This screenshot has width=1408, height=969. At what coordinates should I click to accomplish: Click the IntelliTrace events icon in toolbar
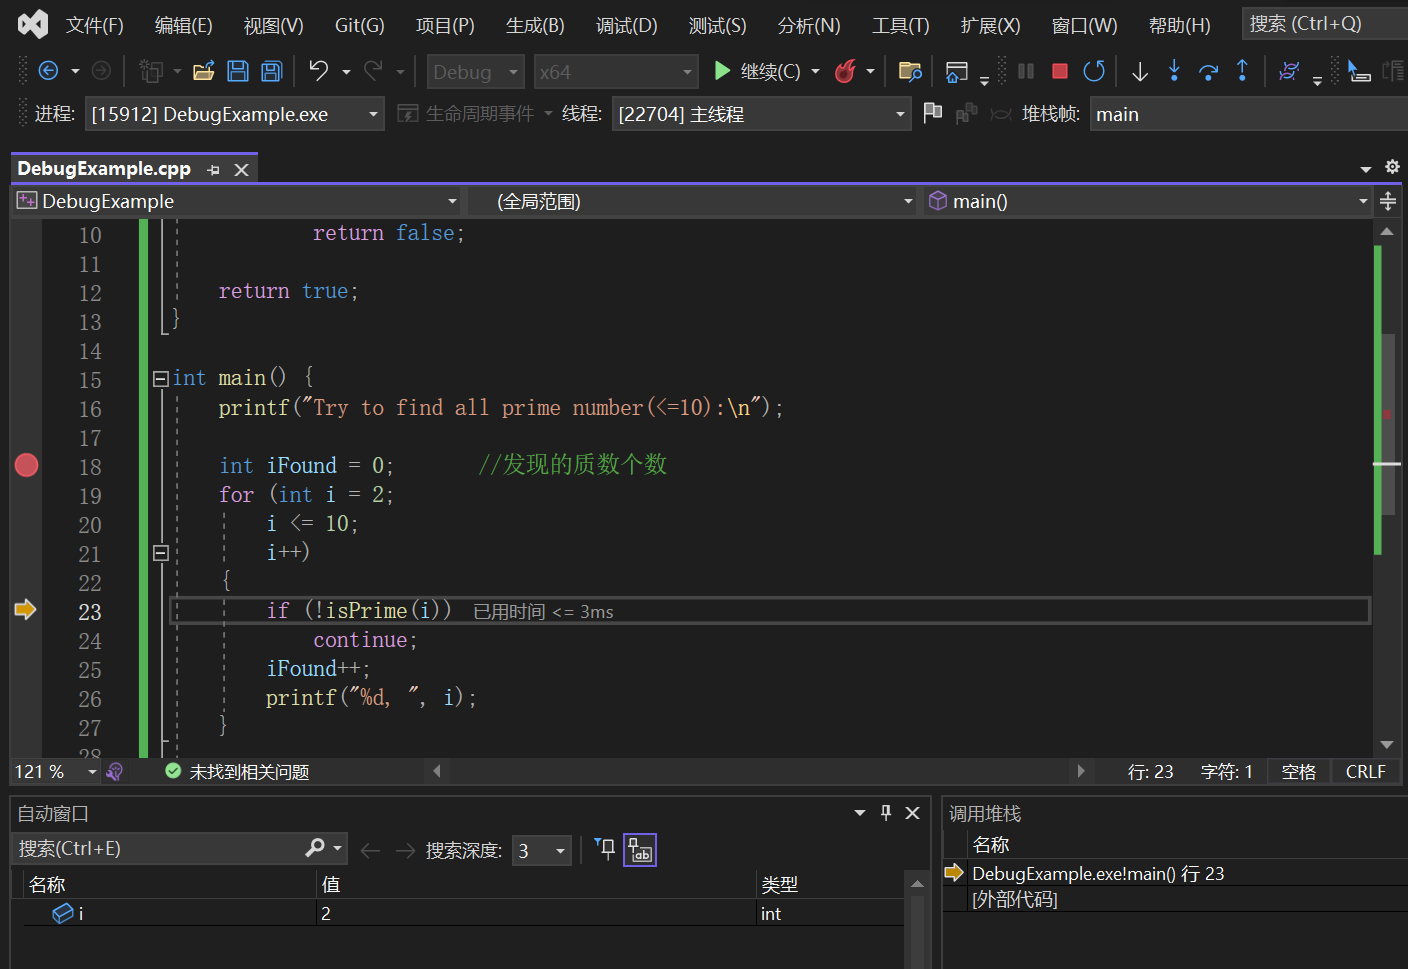[x=1289, y=71]
